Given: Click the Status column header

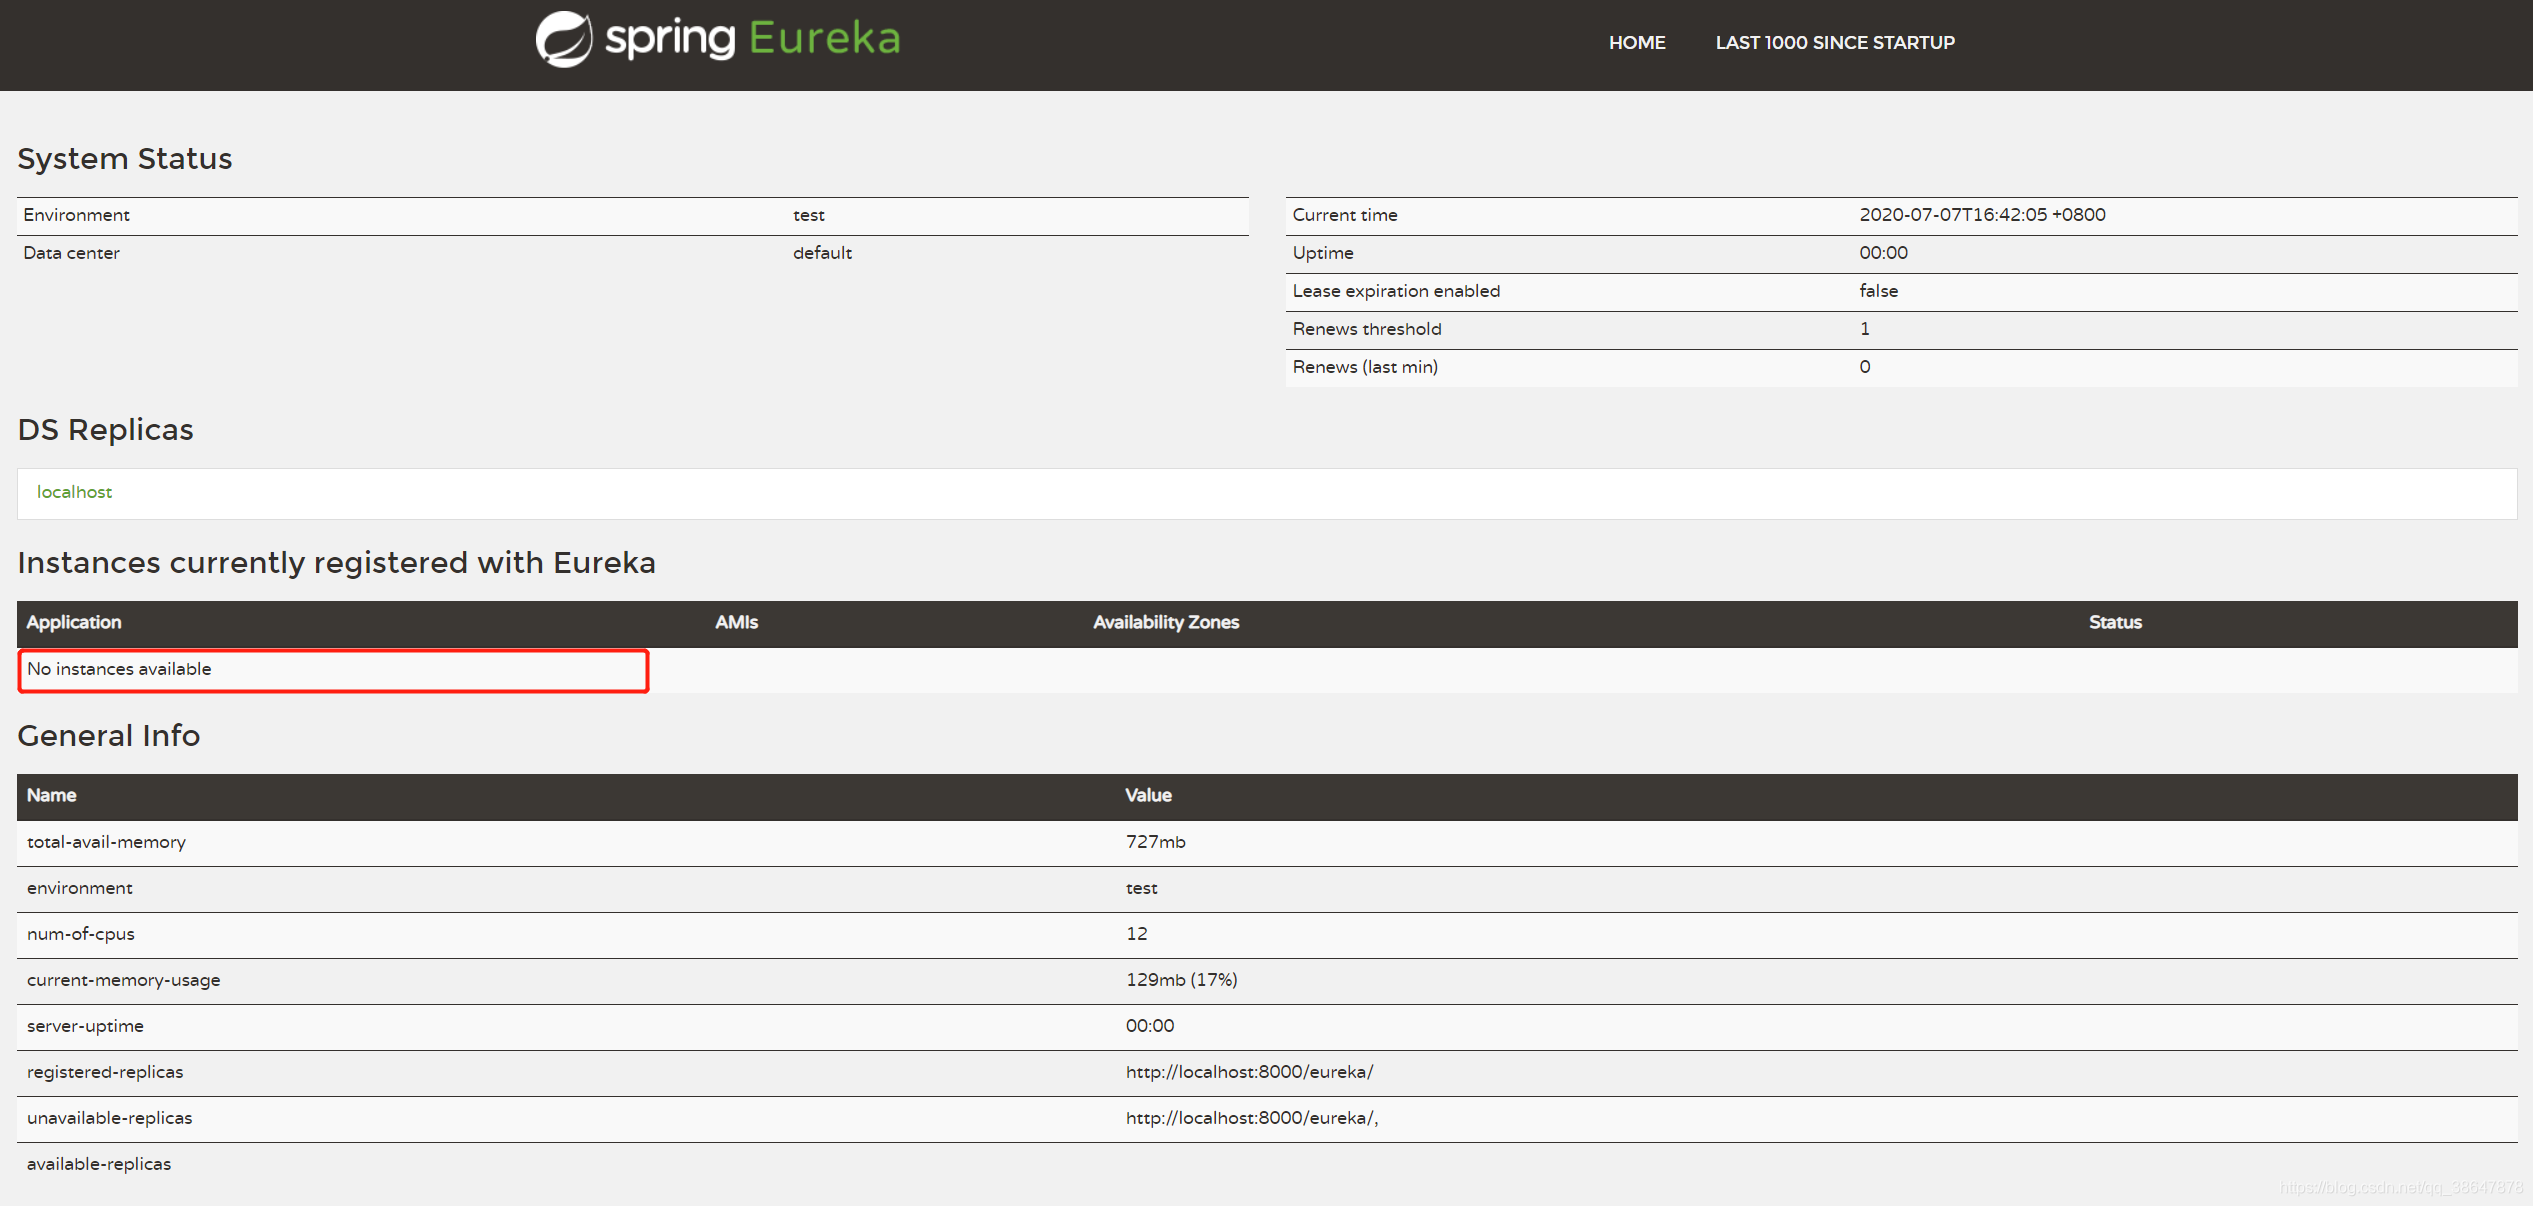Looking at the screenshot, I should tap(2115, 622).
